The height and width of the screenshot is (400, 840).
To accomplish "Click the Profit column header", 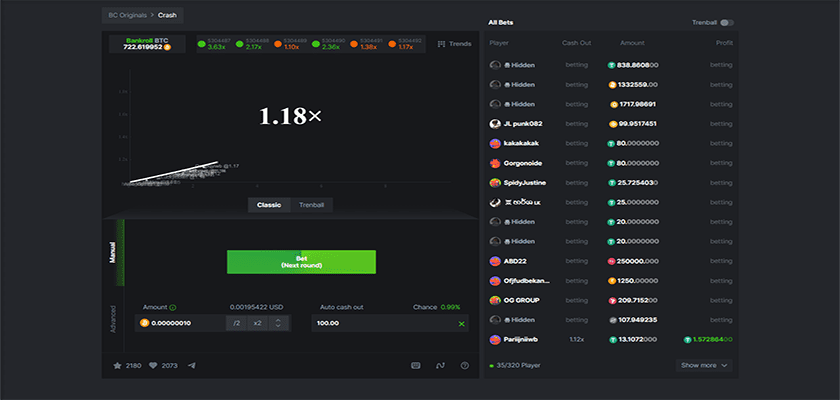I will tap(724, 43).
